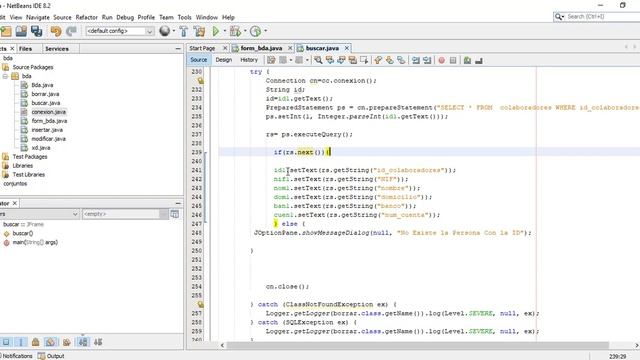
Task: Click the Save All icon
Action: (x=37, y=31)
